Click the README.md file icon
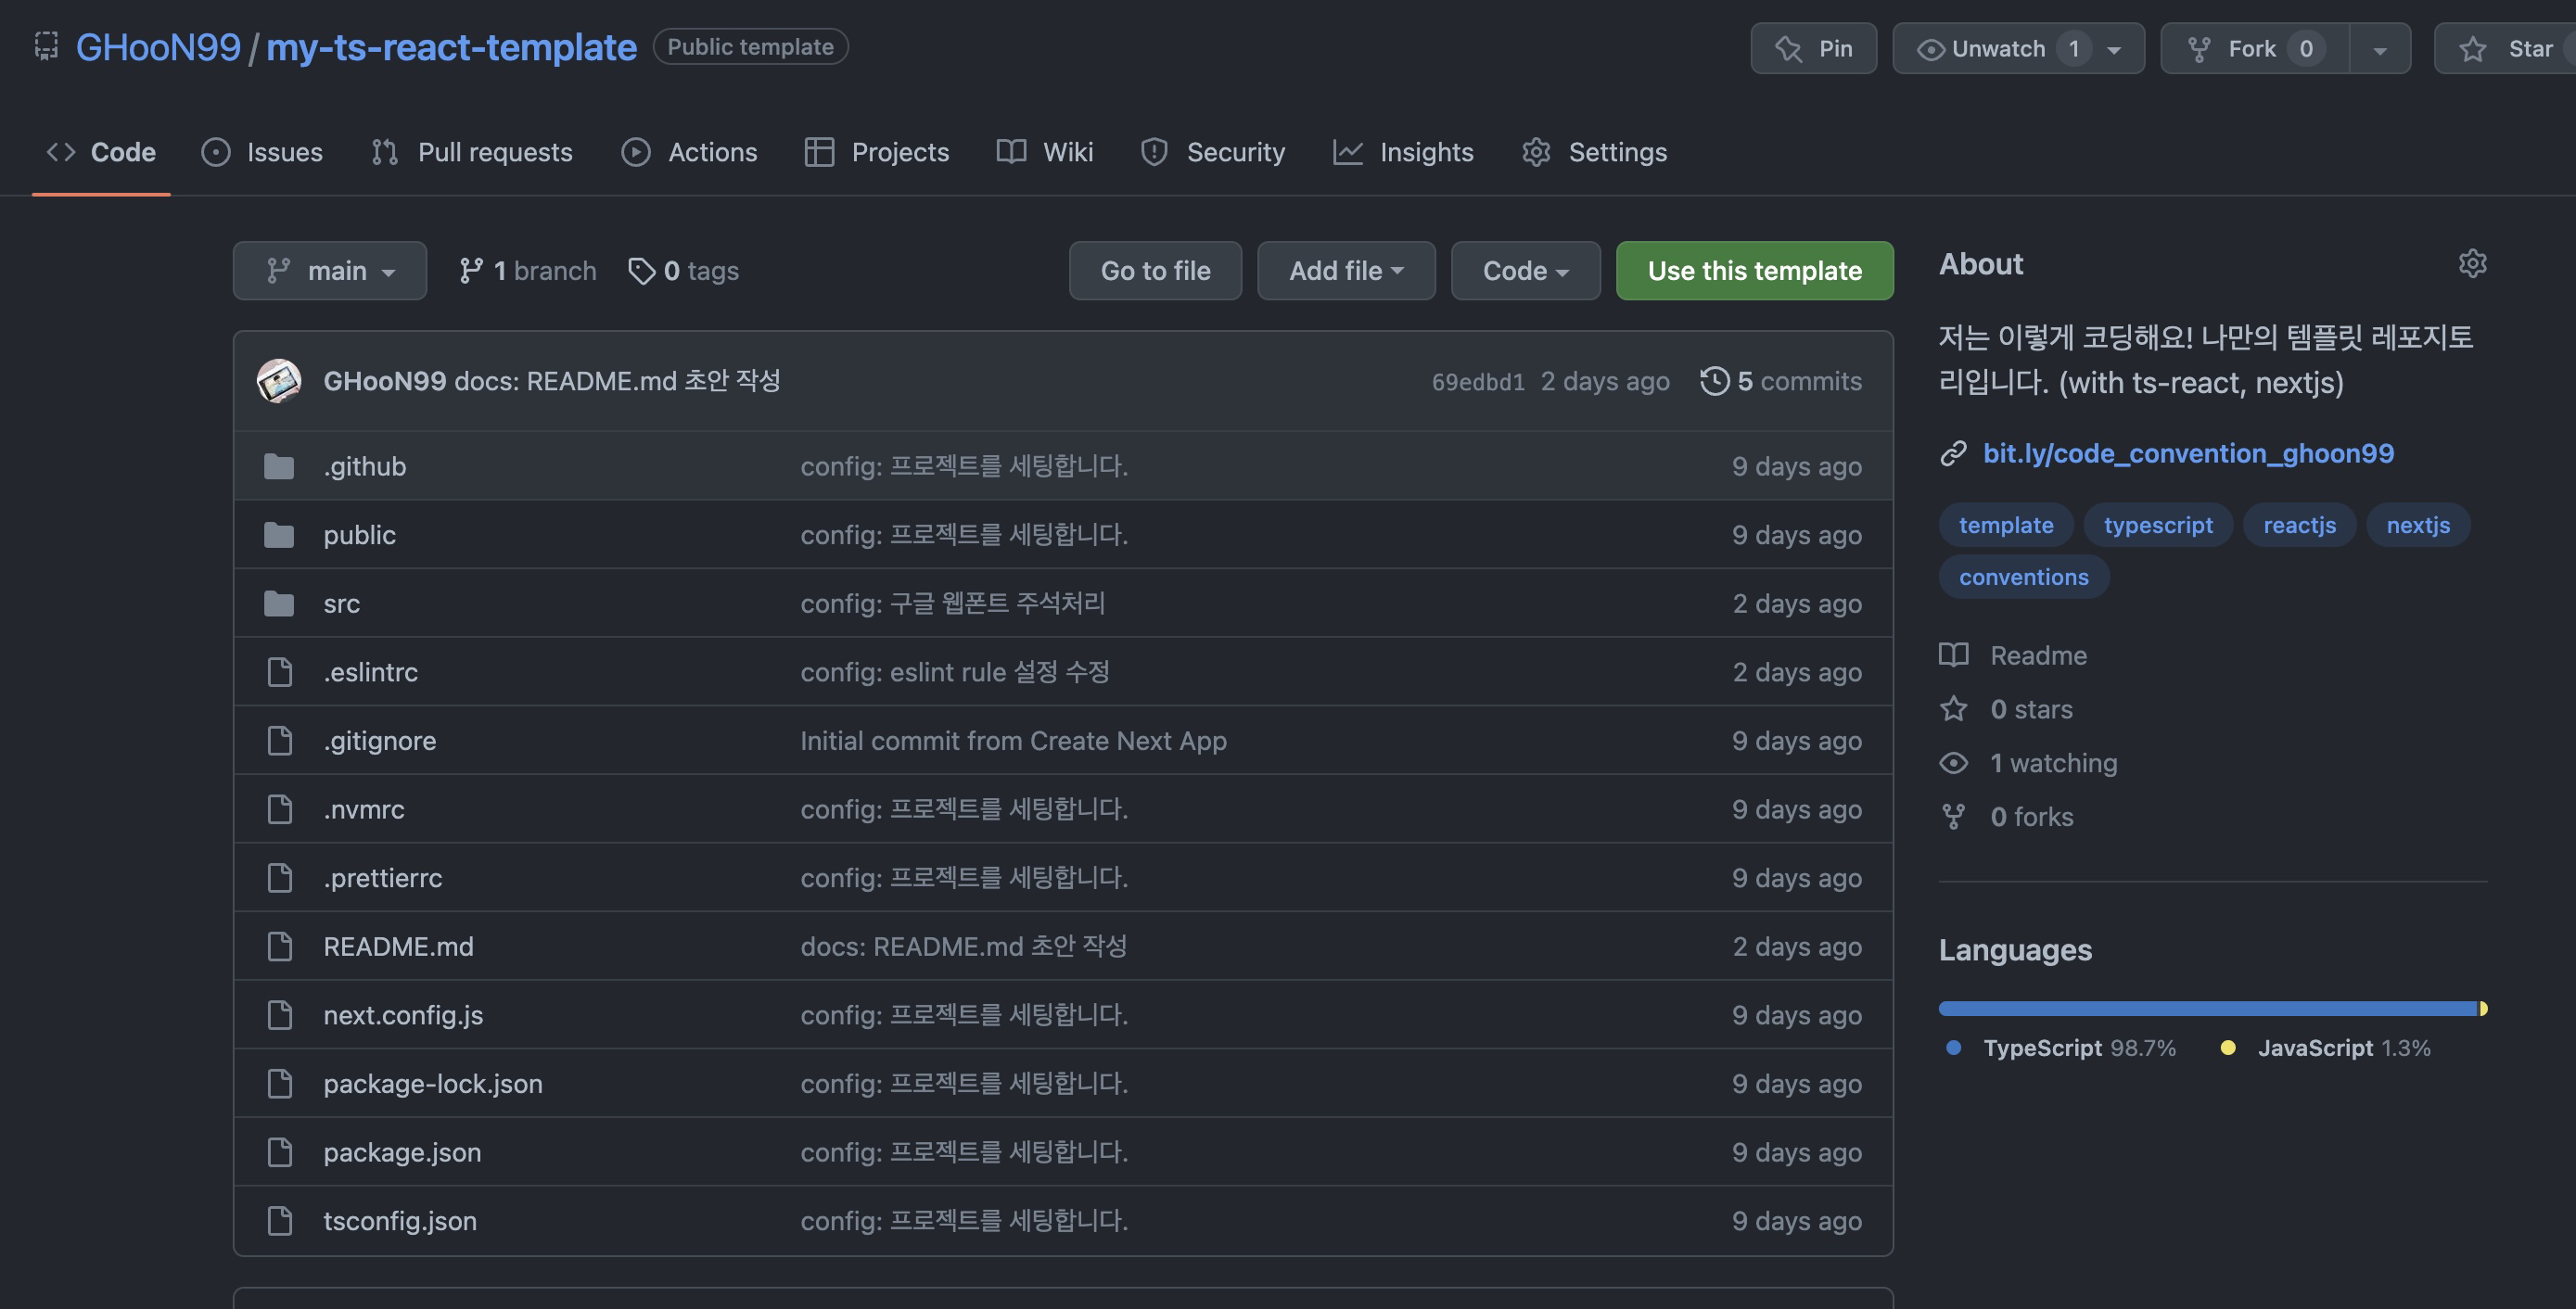 coord(279,946)
